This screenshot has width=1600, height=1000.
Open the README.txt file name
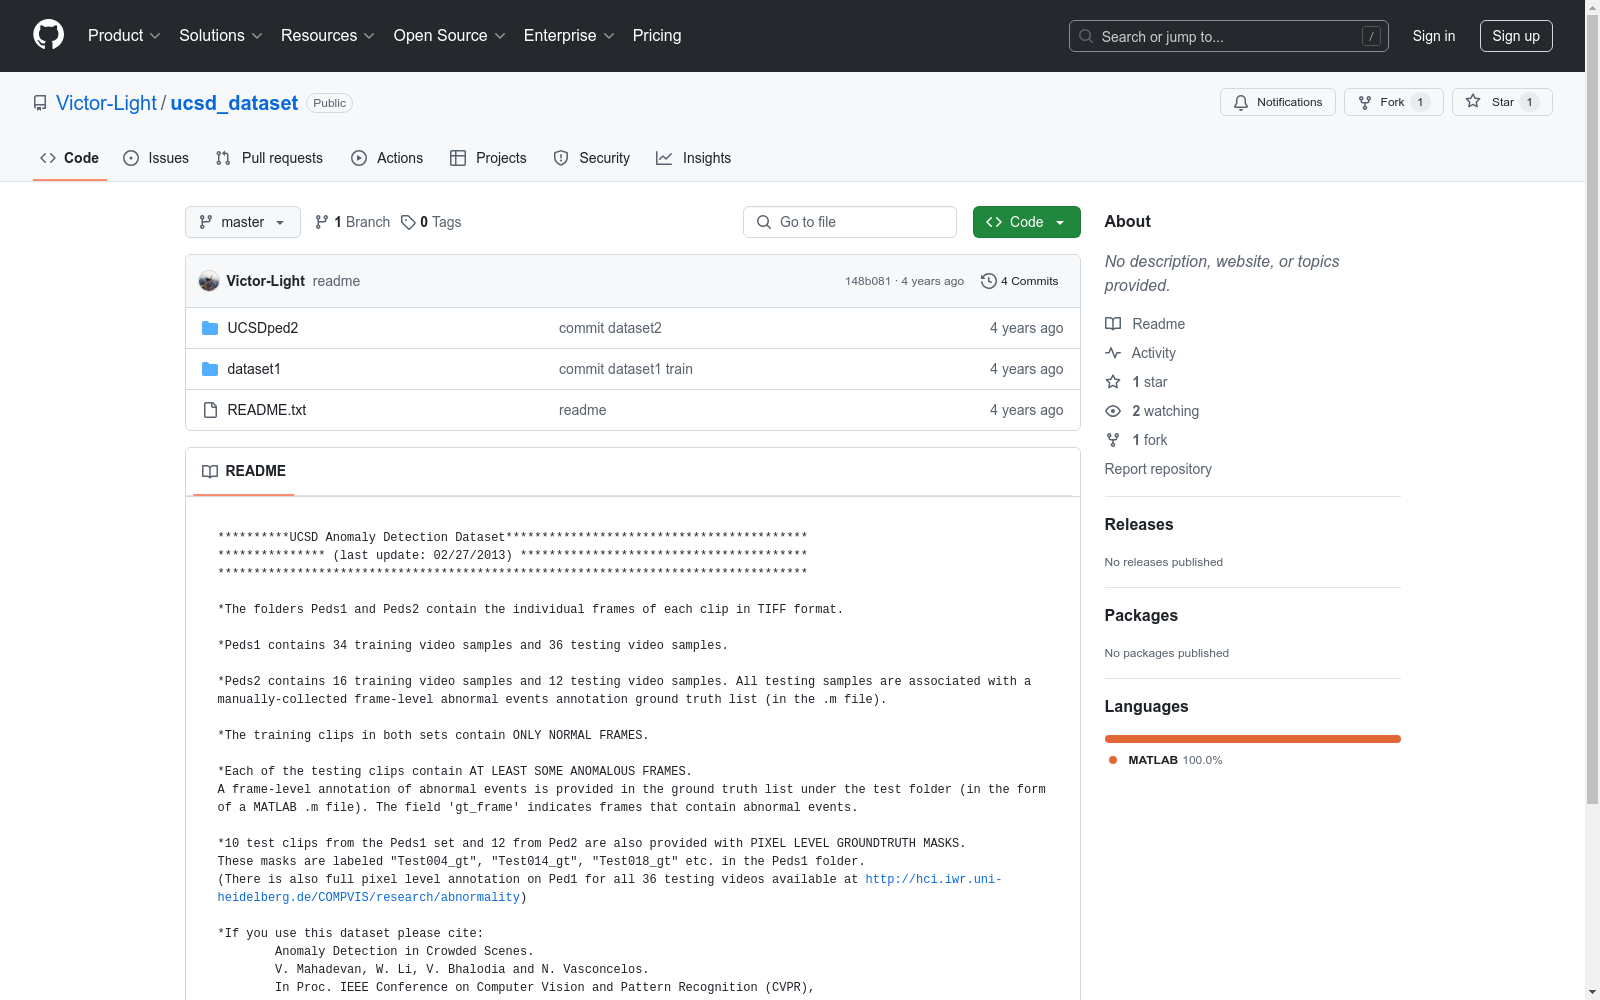click(x=267, y=410)
